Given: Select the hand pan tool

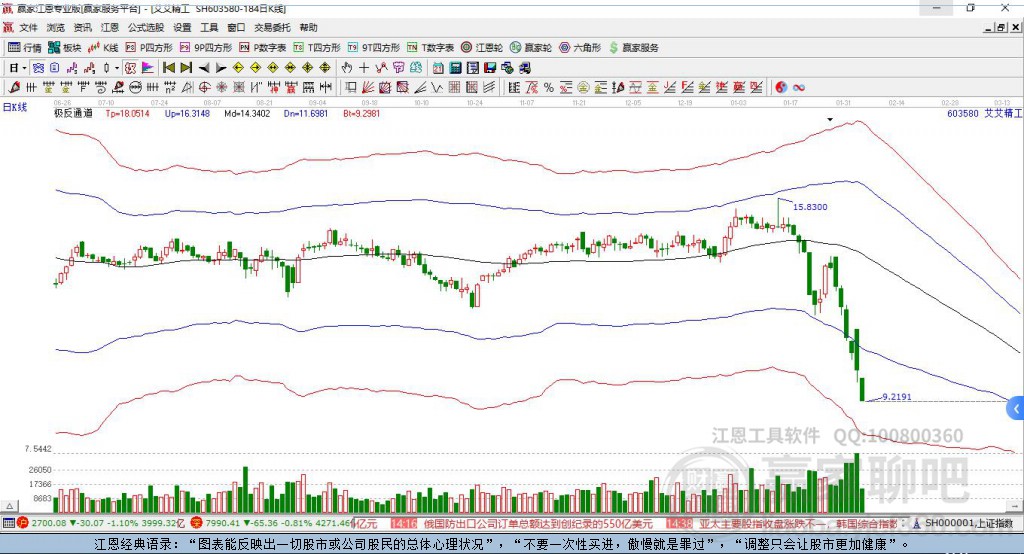Looking at the screenshot, I should pyautogui.click(x=347, y=68).
